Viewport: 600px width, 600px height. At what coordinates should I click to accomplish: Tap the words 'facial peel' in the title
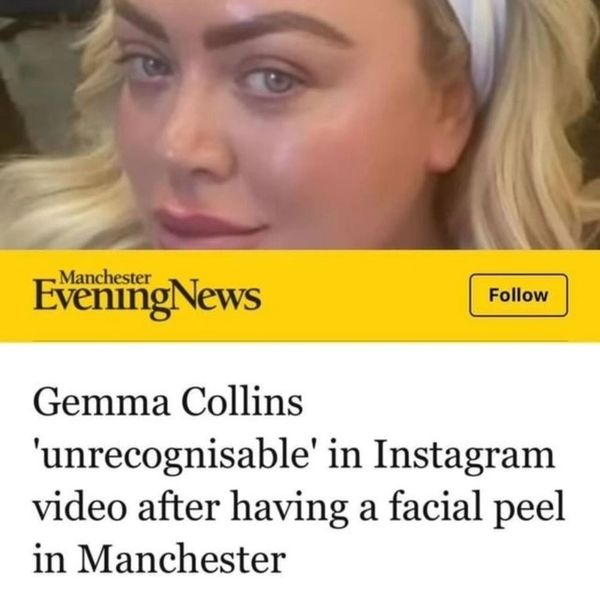click(477, 507)
